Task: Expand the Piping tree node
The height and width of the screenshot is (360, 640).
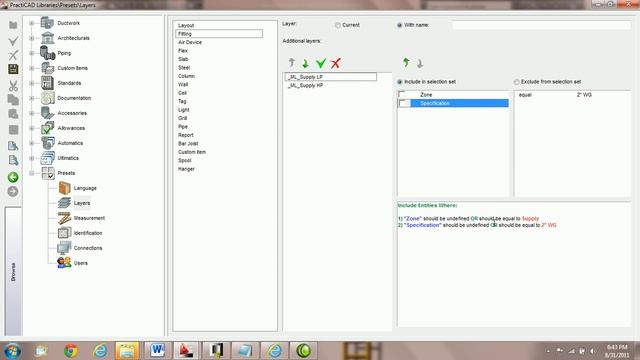Action: coord(32,53)
